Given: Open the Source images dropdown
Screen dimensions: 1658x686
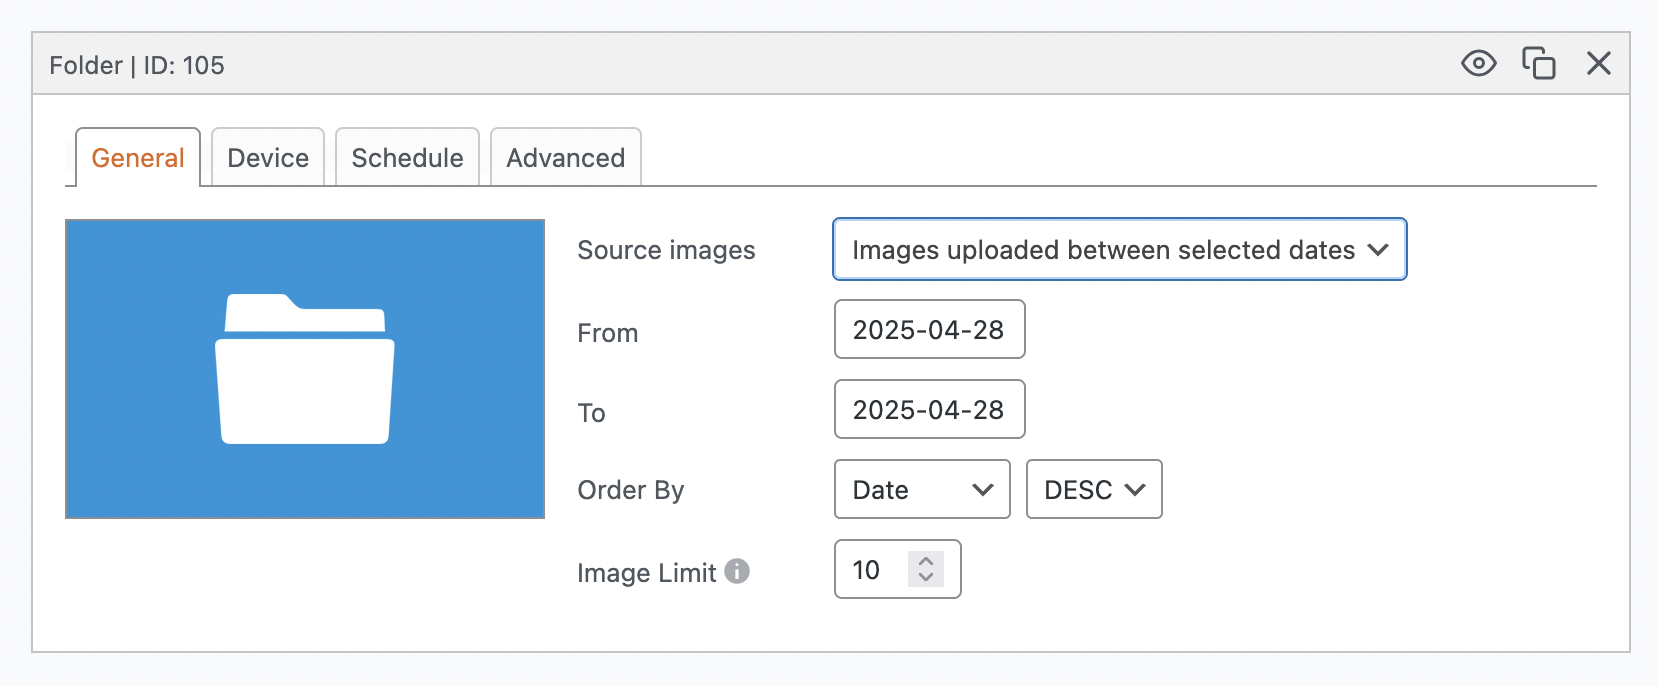Looking at the screenshot, I should pyautogui.click(x=1119, y=250).
